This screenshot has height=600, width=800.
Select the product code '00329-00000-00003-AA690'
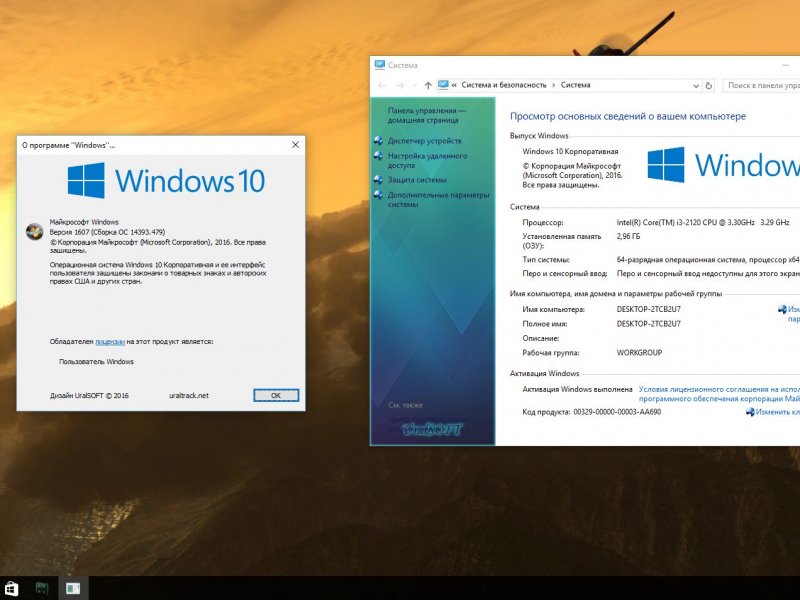(617, 412)
